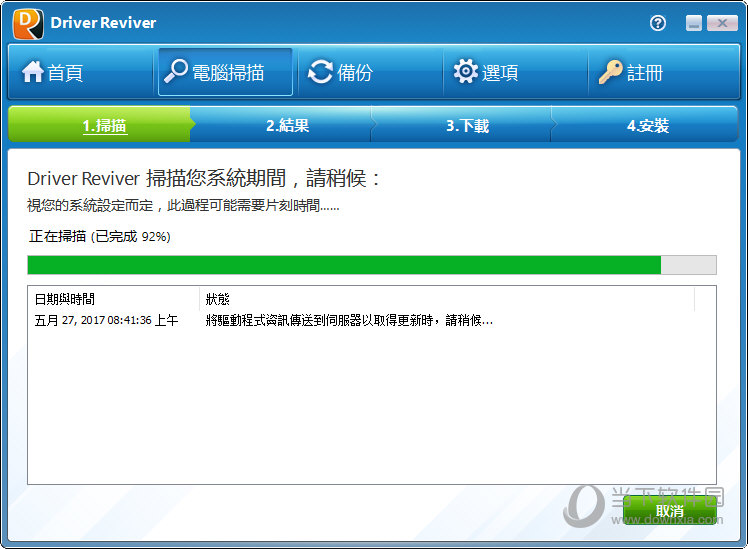Go to the 首頁 tab
Viewport: 748px width, 549px height.
click(81, 72)
